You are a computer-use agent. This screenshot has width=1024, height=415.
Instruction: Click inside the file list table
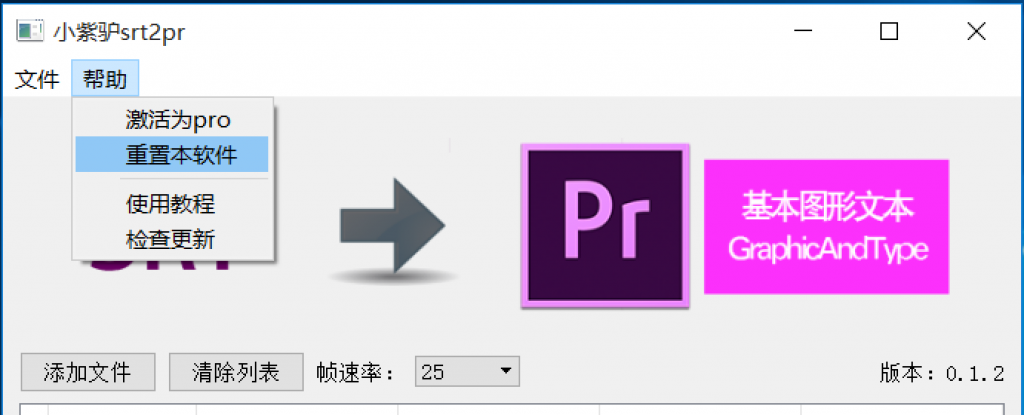pyautogui.click(x=511, y=409)
